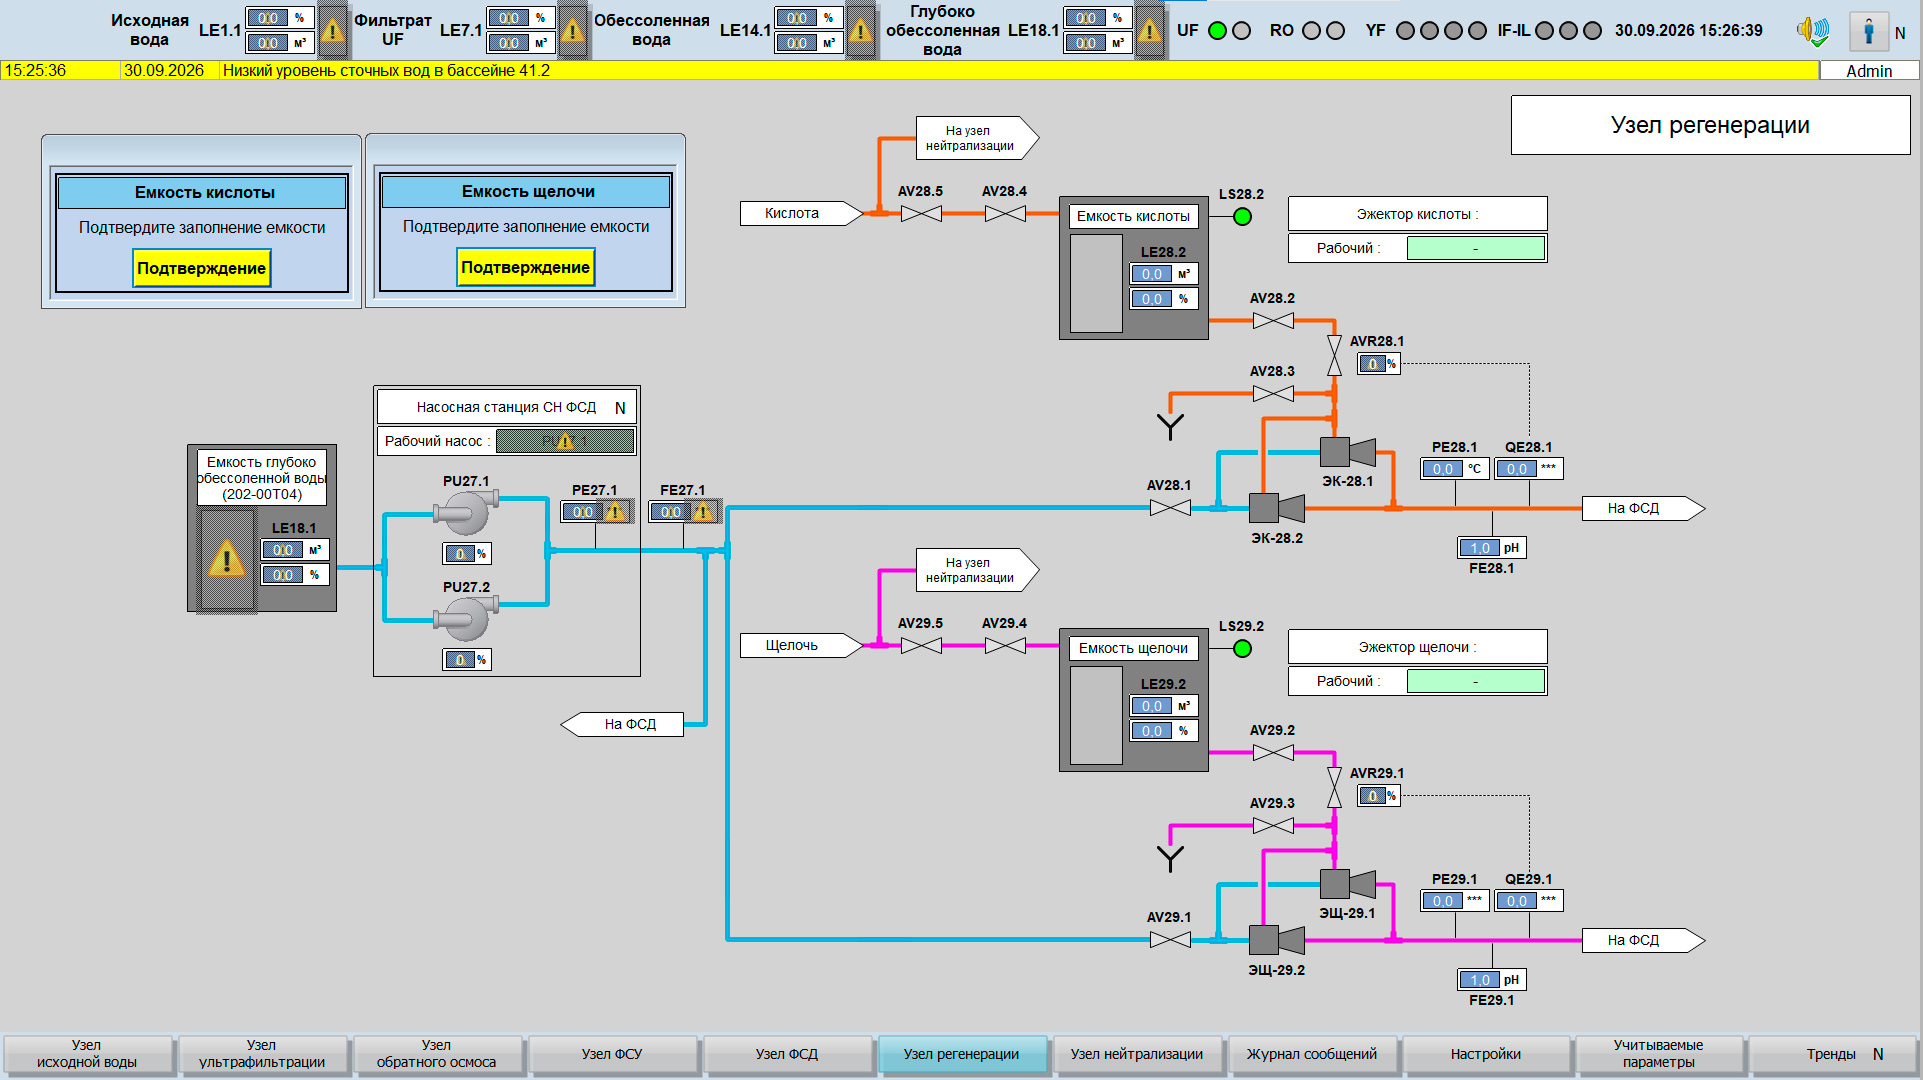
Task: Go to the Настройки tab
Action: (x=1486, y=1054)
